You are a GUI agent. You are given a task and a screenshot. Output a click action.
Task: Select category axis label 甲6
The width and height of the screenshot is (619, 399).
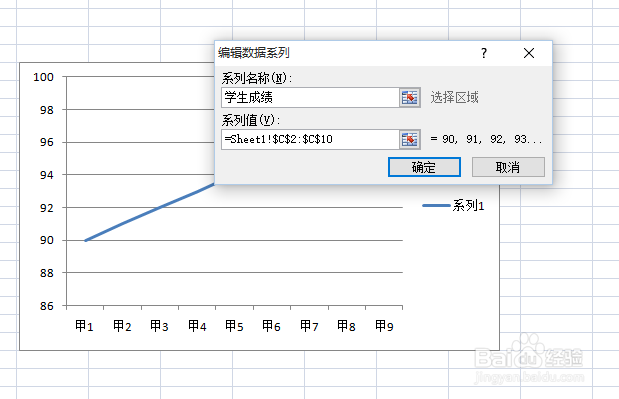pos(271,326)
